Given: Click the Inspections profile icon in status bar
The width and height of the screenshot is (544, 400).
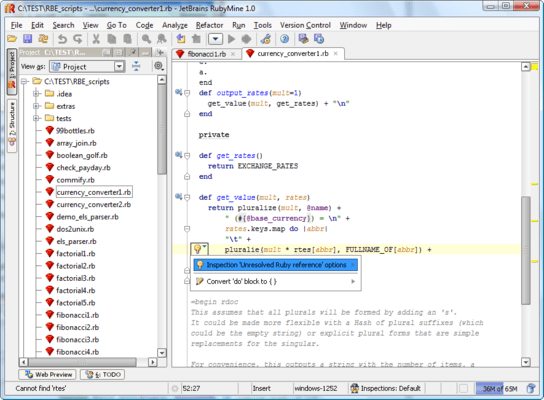Looking at the screenshot, I should 354,388.
